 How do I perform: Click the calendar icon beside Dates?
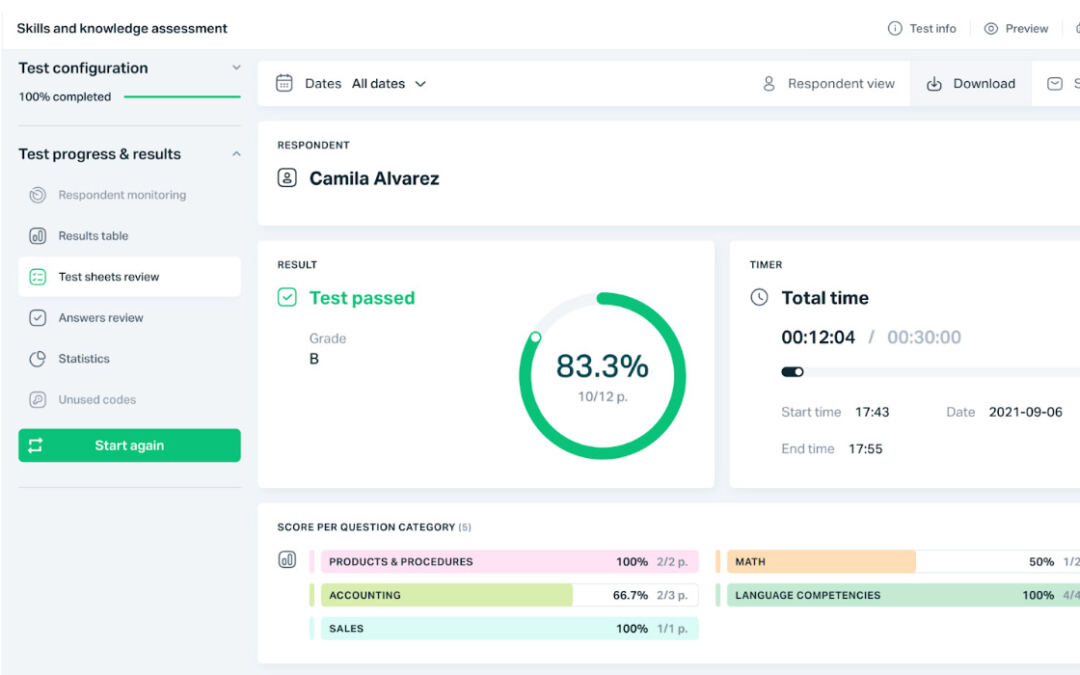(x=284, y=83)
